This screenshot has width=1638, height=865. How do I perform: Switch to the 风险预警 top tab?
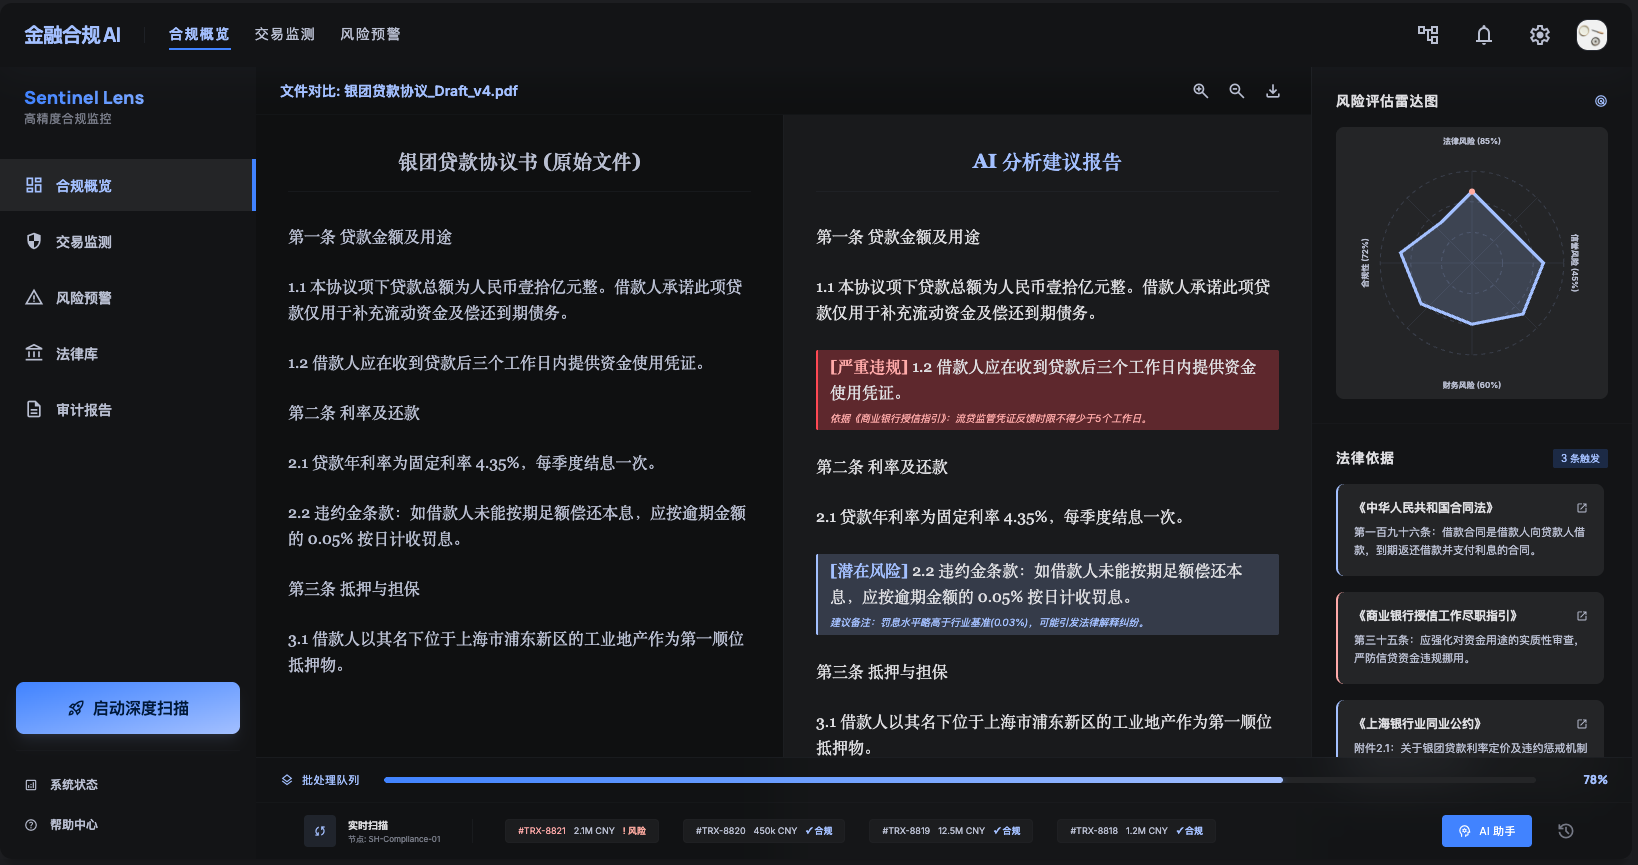pos(370,35)
